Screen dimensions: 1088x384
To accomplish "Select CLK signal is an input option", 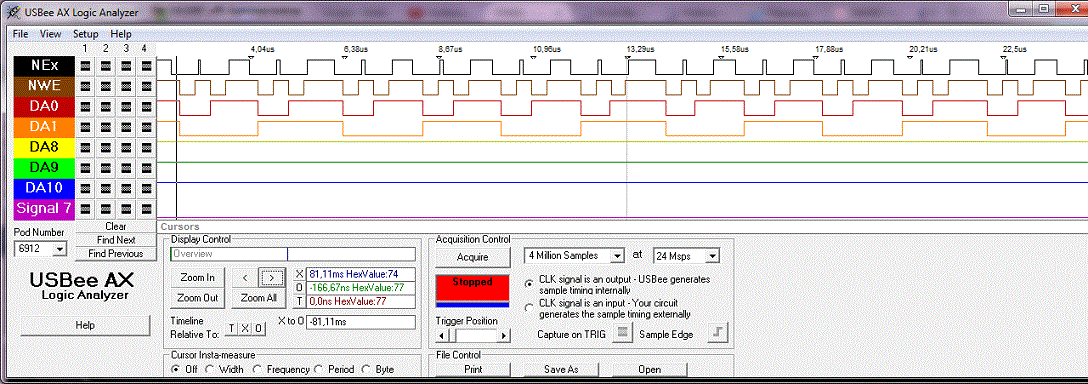I will [529, 308].
